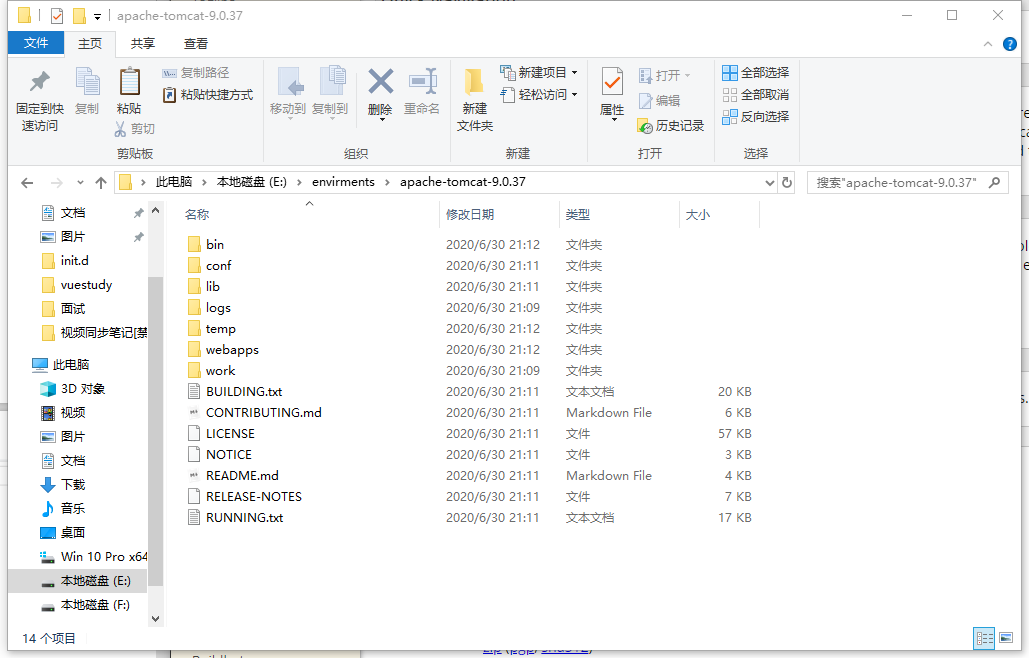Click the Rename (重命名) icon
This screenshot has width=1029, height=658.
pyautogui.click(x=423, y=82)
